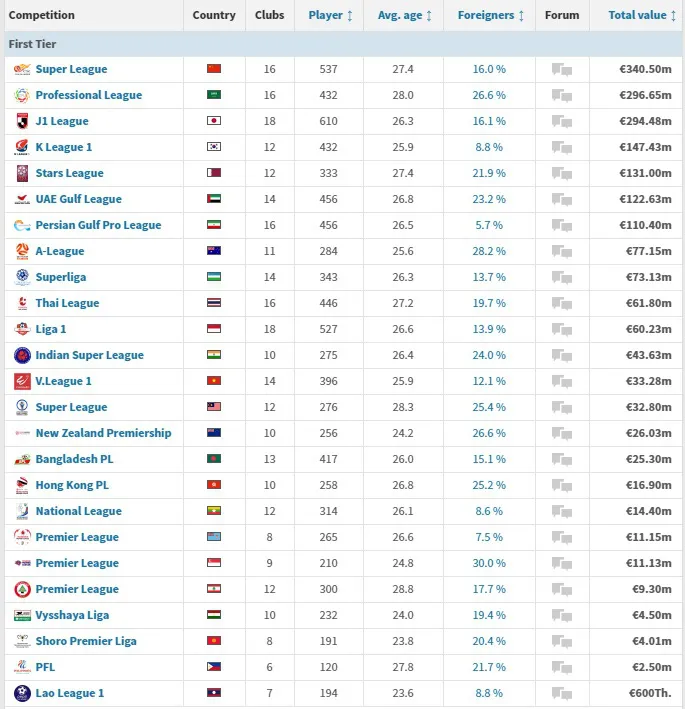This screenshot has width=685, height=709.
Task: Open the UAE Gulf League link
Action: (x=79, y=199)
